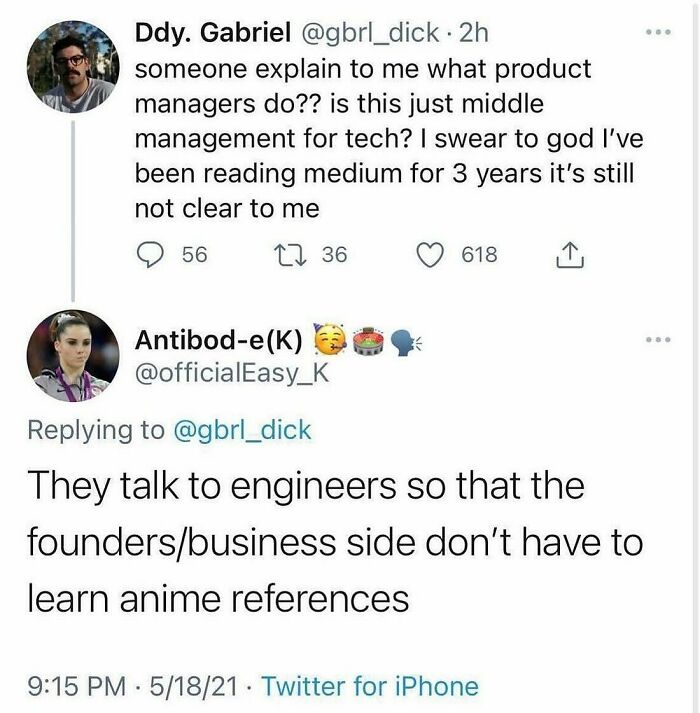The width and height of the screenshot is (700, 713).
Task: Click the @gbrl_dick handle beside the name
Action: point(364,33)
